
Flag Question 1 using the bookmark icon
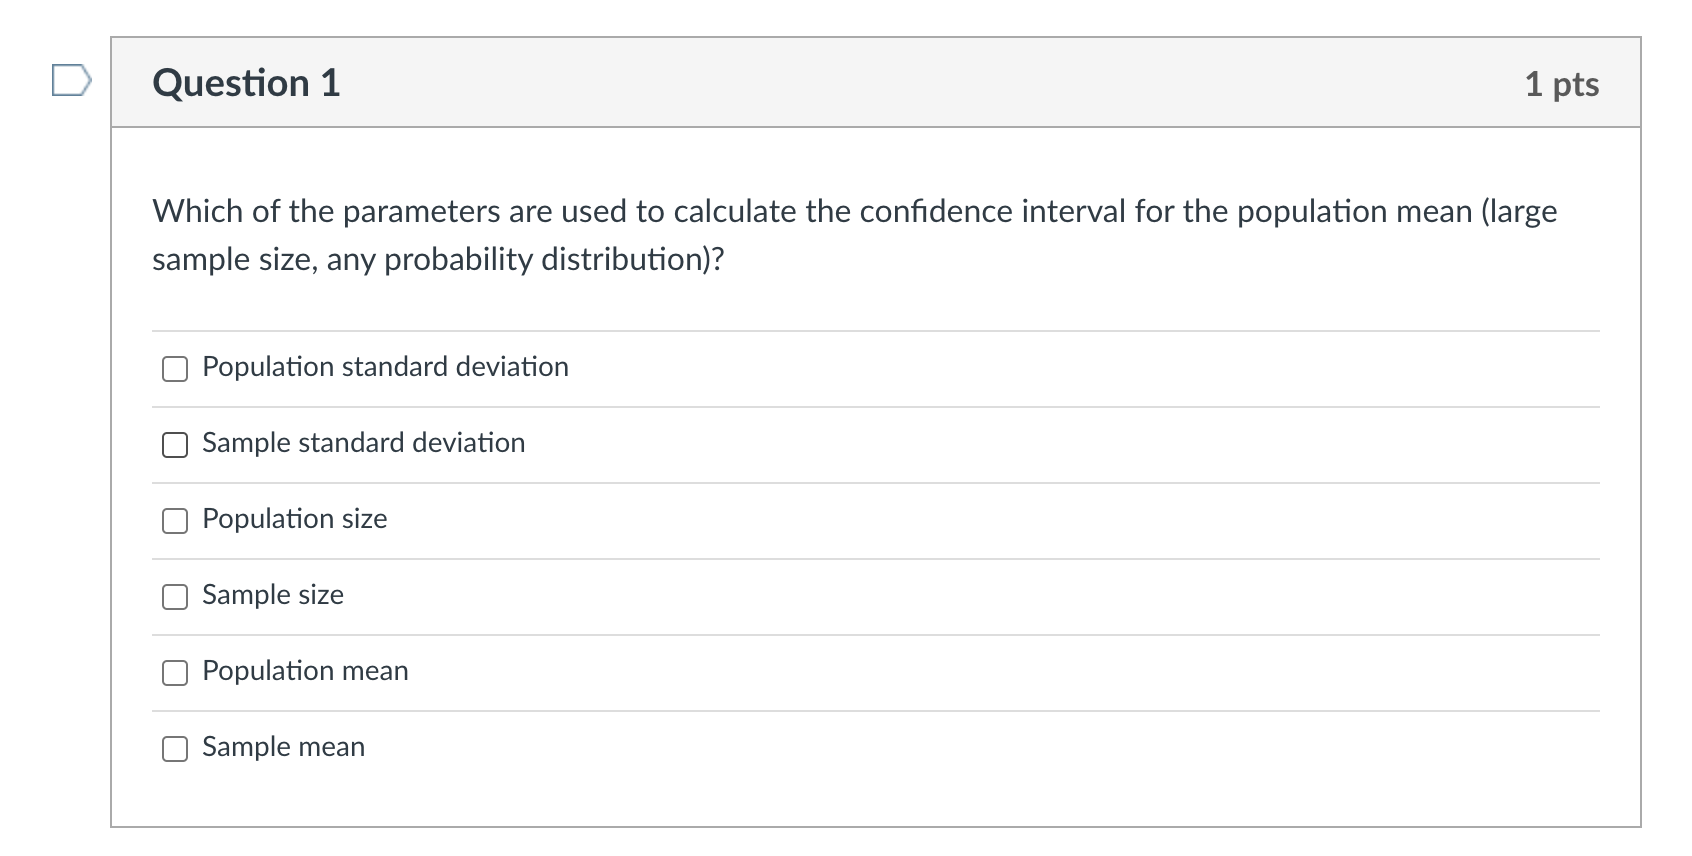click(71, 80)
